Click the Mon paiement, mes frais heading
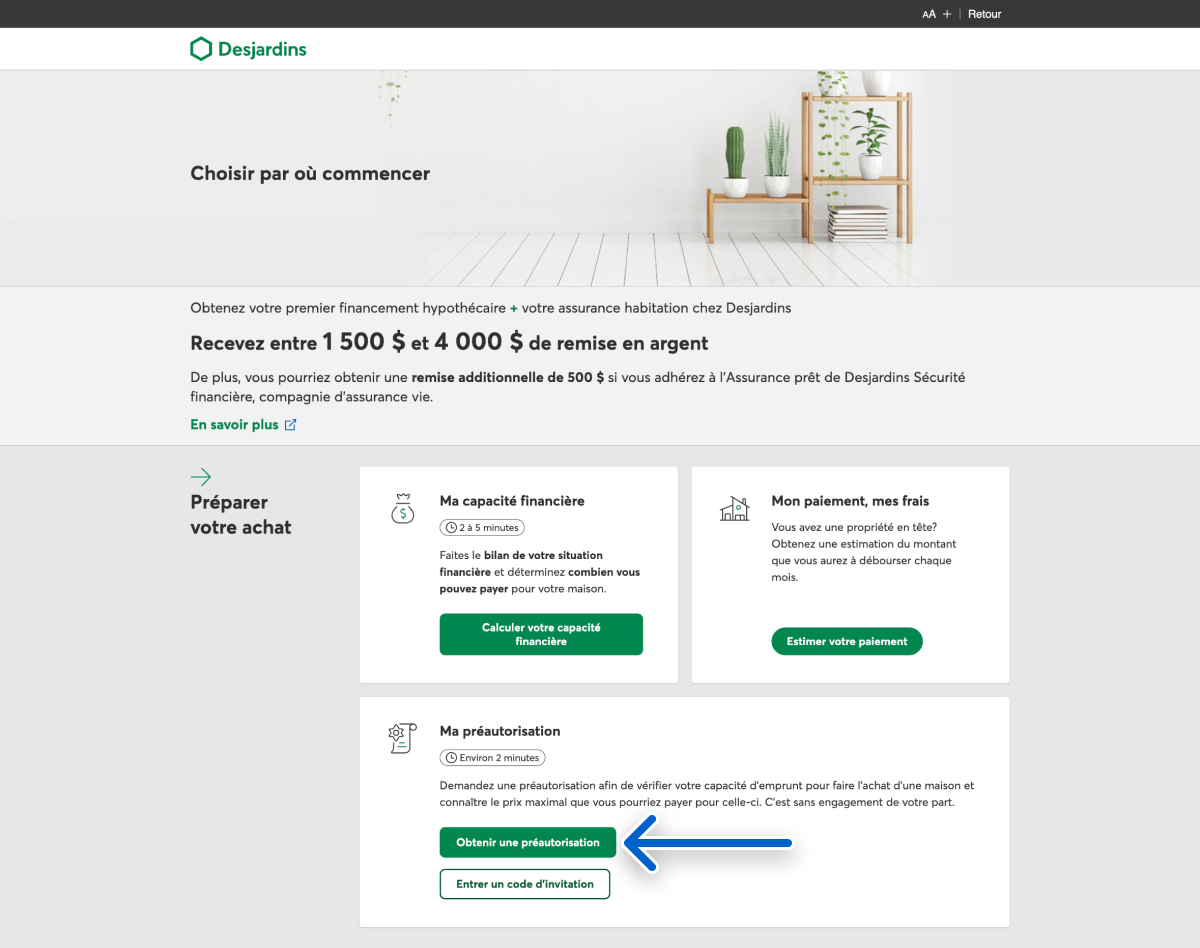 pyautogui.click(x=850, y=501)
